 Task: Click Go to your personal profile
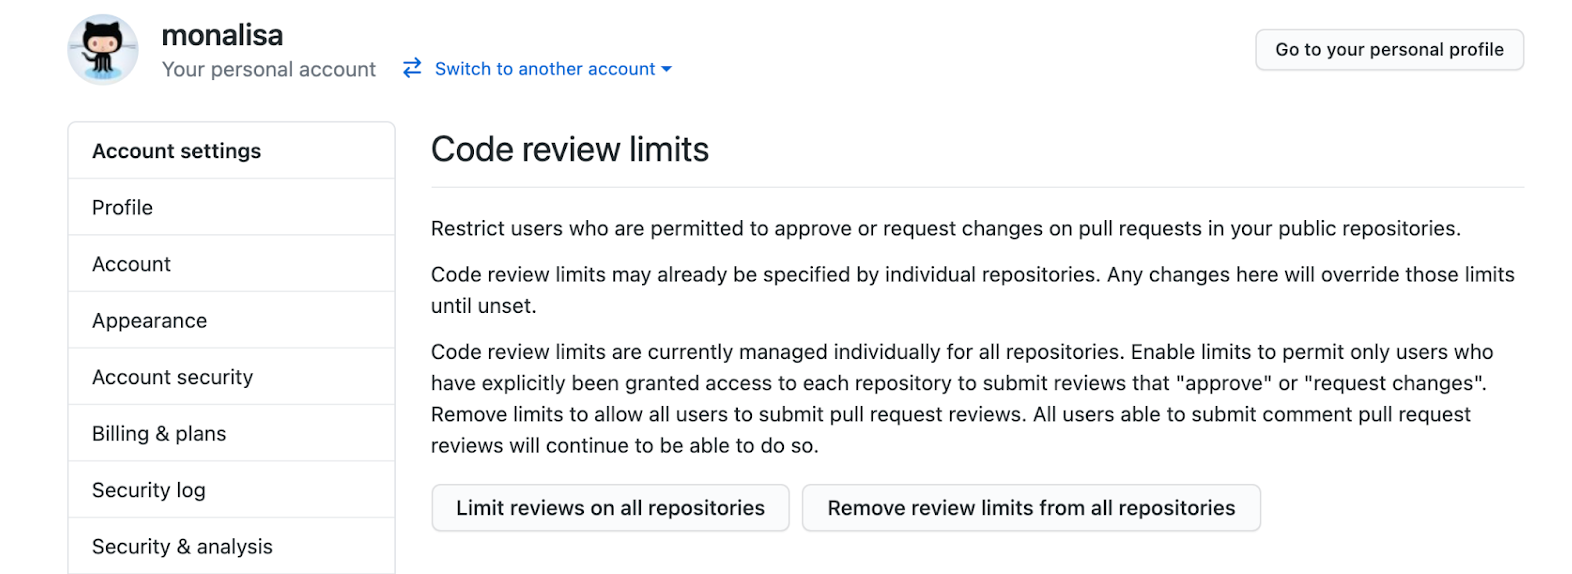click(x=1389, y=49)
